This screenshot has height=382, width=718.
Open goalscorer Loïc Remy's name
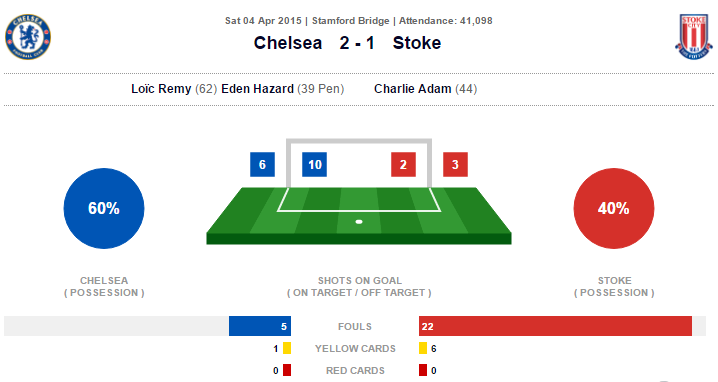click(161, 88)
